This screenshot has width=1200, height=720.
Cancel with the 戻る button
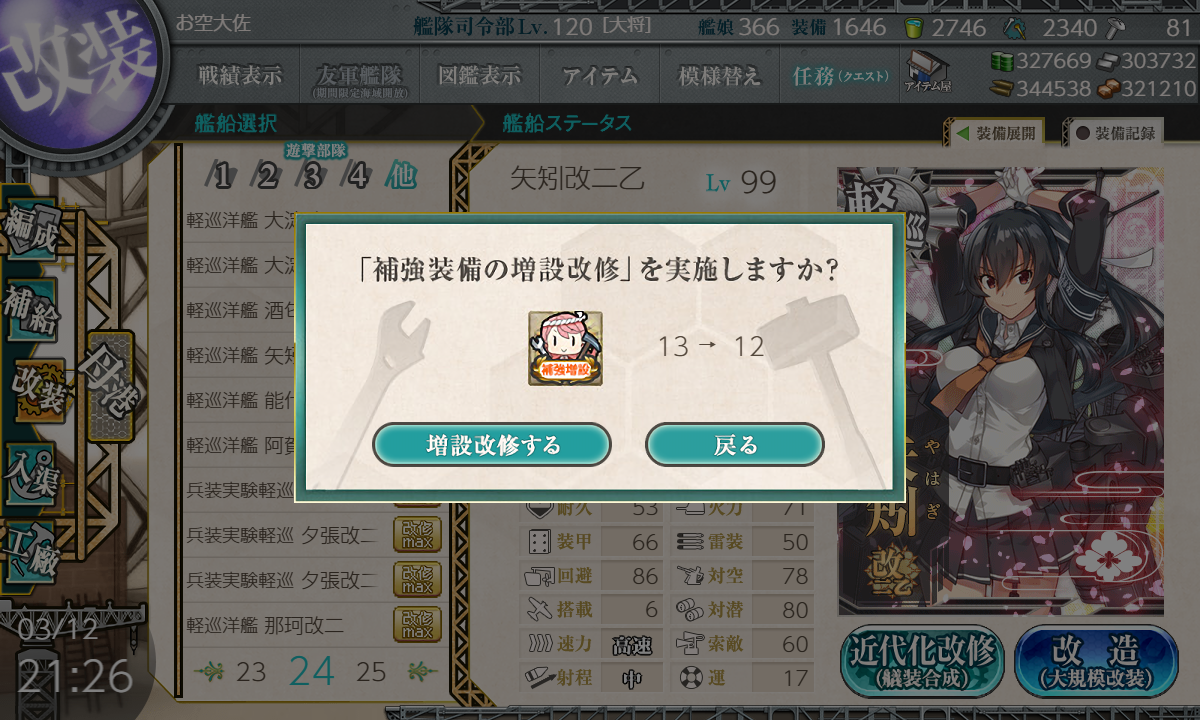click(735, 445)
